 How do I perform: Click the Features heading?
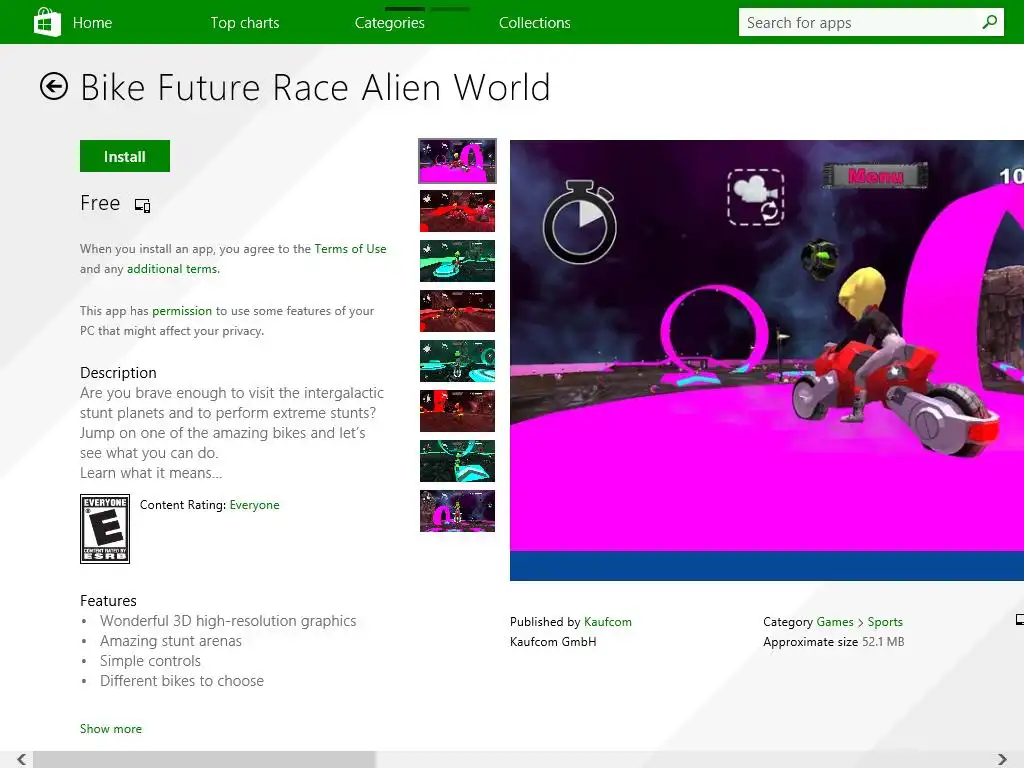[x=108, y=601]
